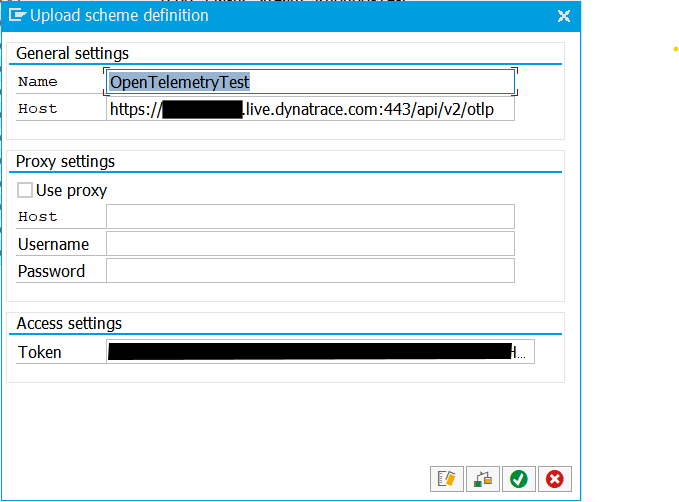Close the Upload scheme definition dialog
Viewport: 679px width, 502px height.
click(564, 16)
